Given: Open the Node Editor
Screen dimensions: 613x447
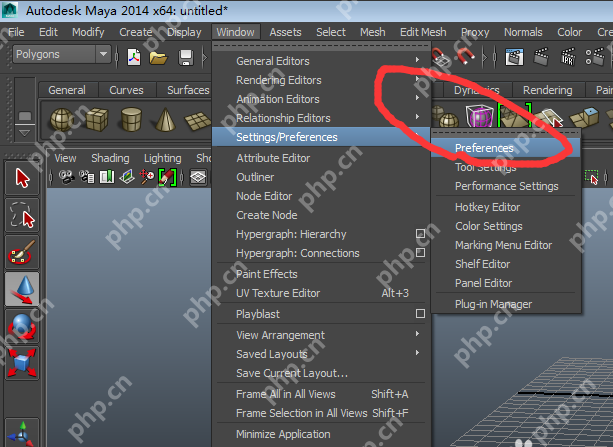Looking at the screenshot, I should tap(321, 196).
